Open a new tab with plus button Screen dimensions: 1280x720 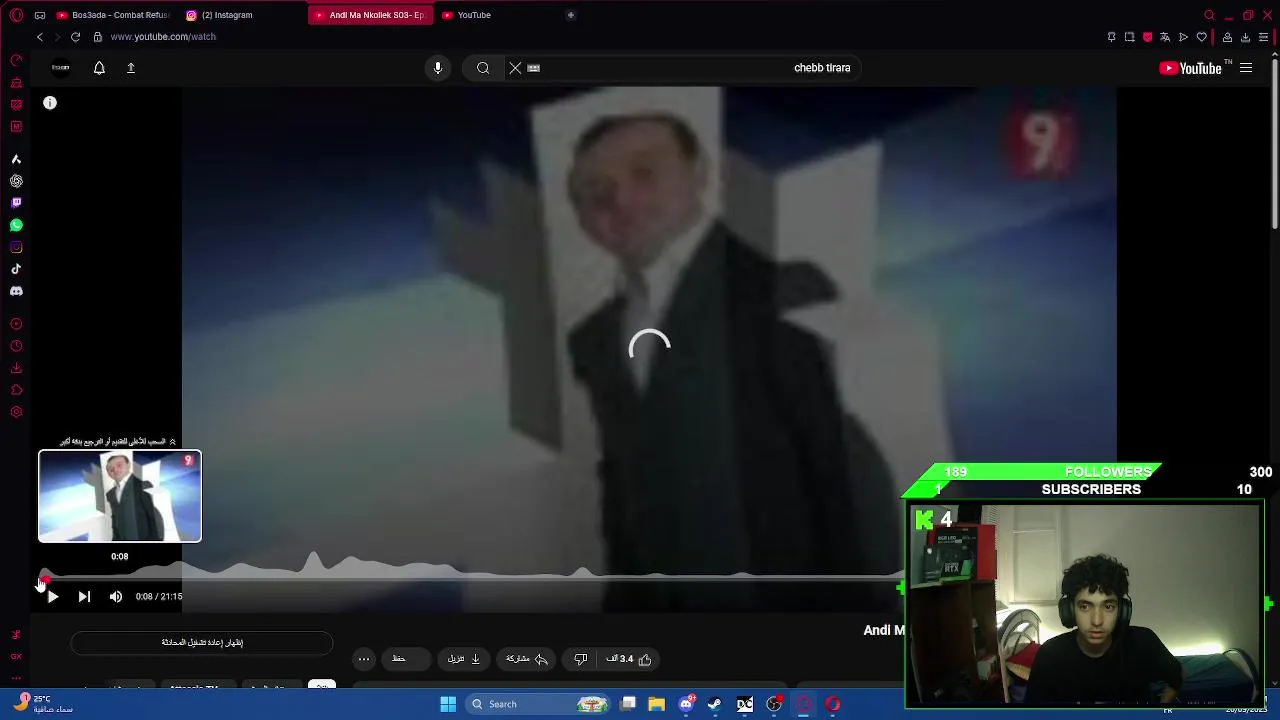pyautogui.click(x=571, y=15)
